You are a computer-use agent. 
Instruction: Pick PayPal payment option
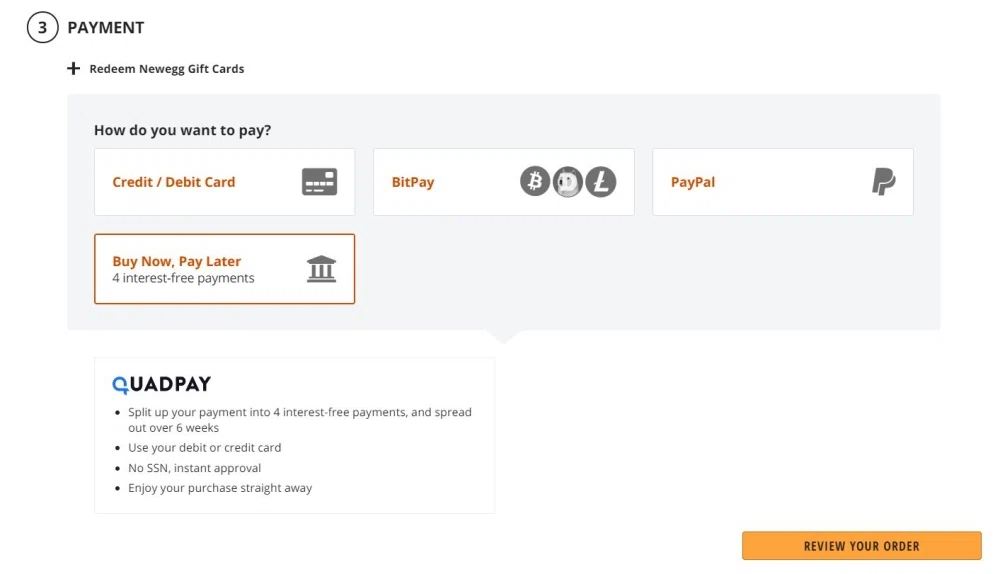point(693,182)
